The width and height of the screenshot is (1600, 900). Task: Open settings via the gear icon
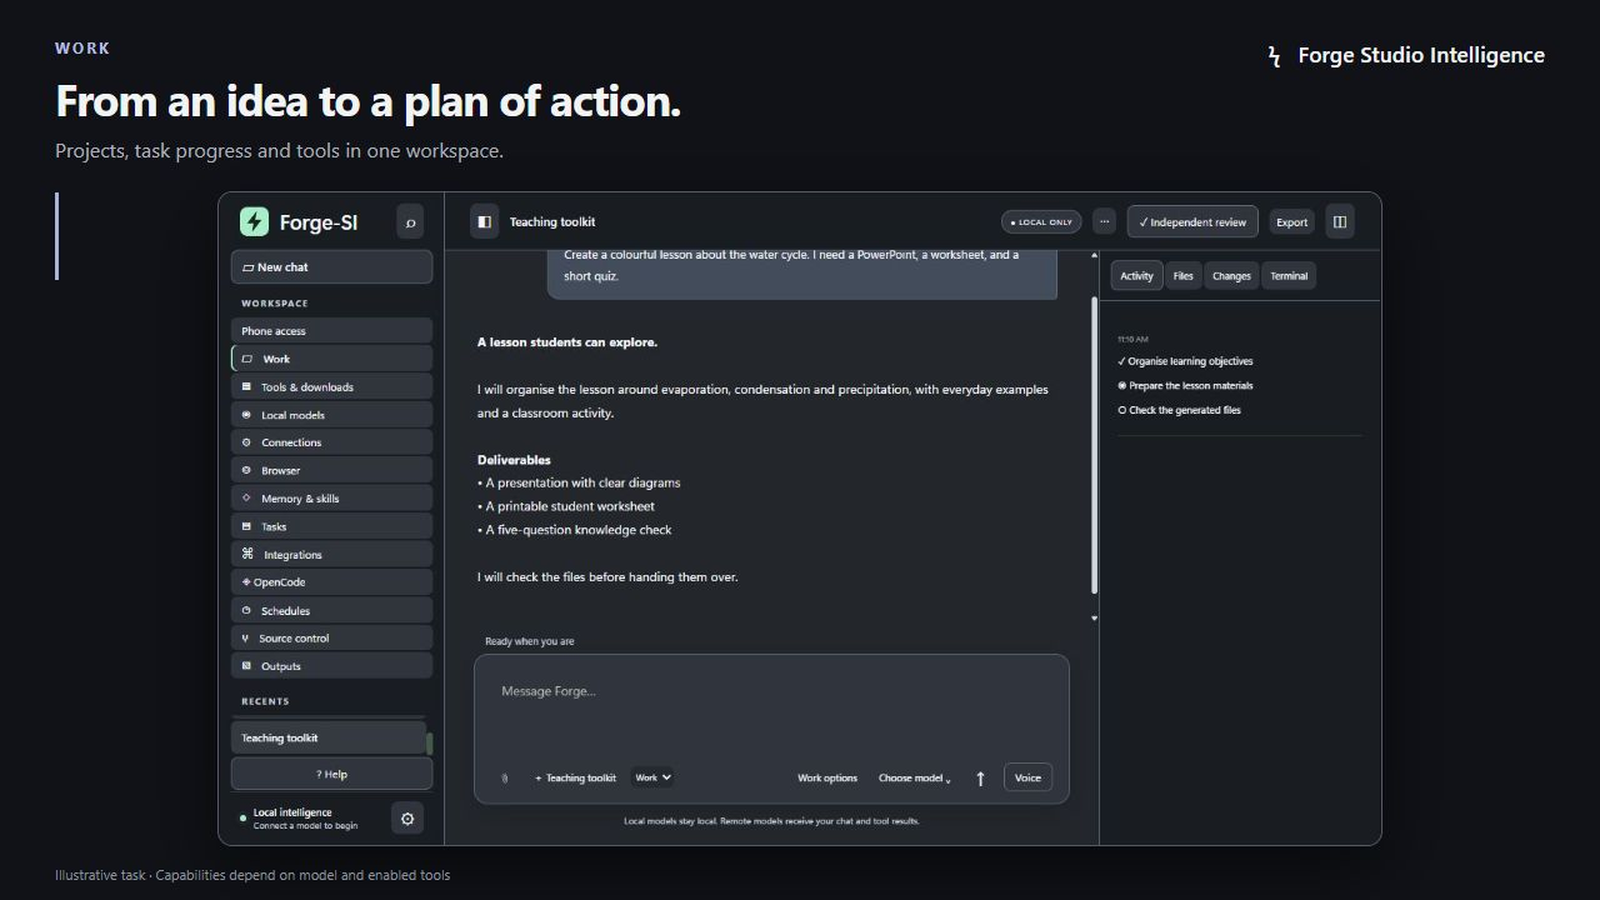click(x=407, y=819)
